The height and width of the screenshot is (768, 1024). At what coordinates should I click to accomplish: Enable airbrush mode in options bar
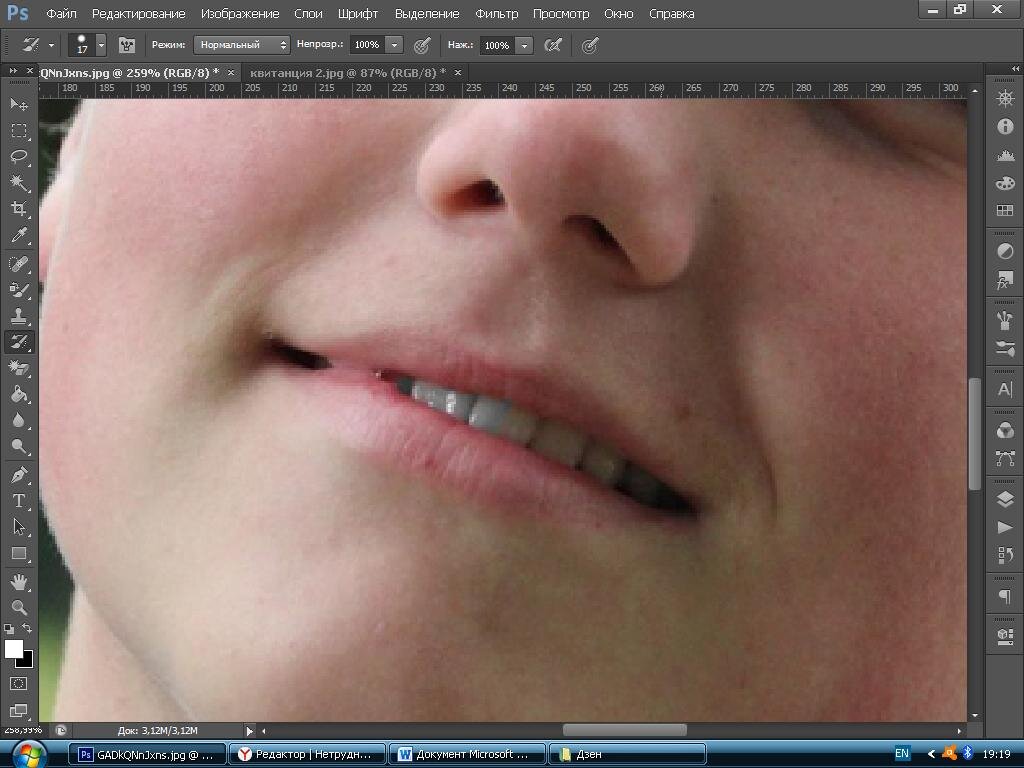pyautogui.click(x=553, y=45)
